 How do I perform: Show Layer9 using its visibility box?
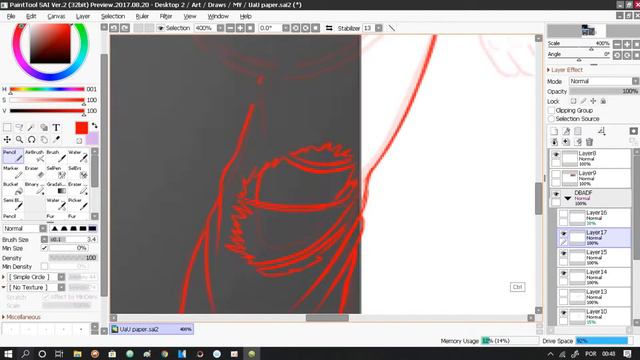click(556, 174)
